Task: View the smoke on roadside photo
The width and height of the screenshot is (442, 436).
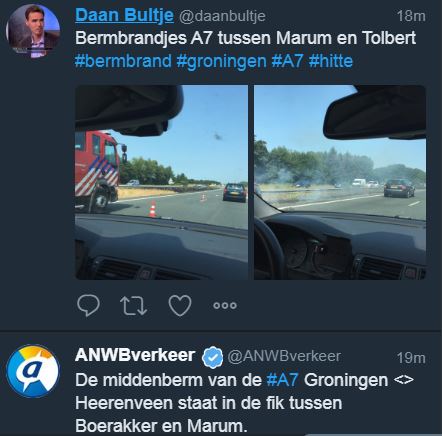Action: click(x=340, y=182)
